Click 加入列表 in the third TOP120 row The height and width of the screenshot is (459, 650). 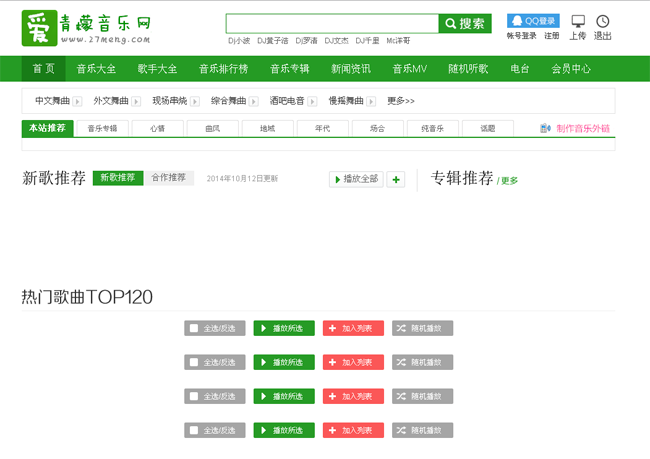(x=353, y=396)
